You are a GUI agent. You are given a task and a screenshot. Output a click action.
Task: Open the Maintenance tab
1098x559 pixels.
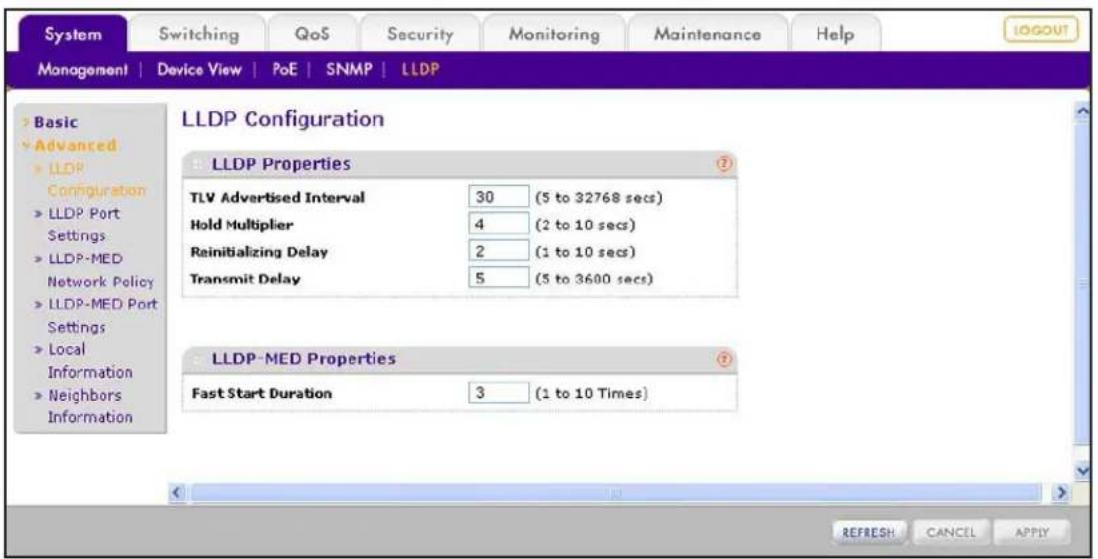[x=707, y=34]
